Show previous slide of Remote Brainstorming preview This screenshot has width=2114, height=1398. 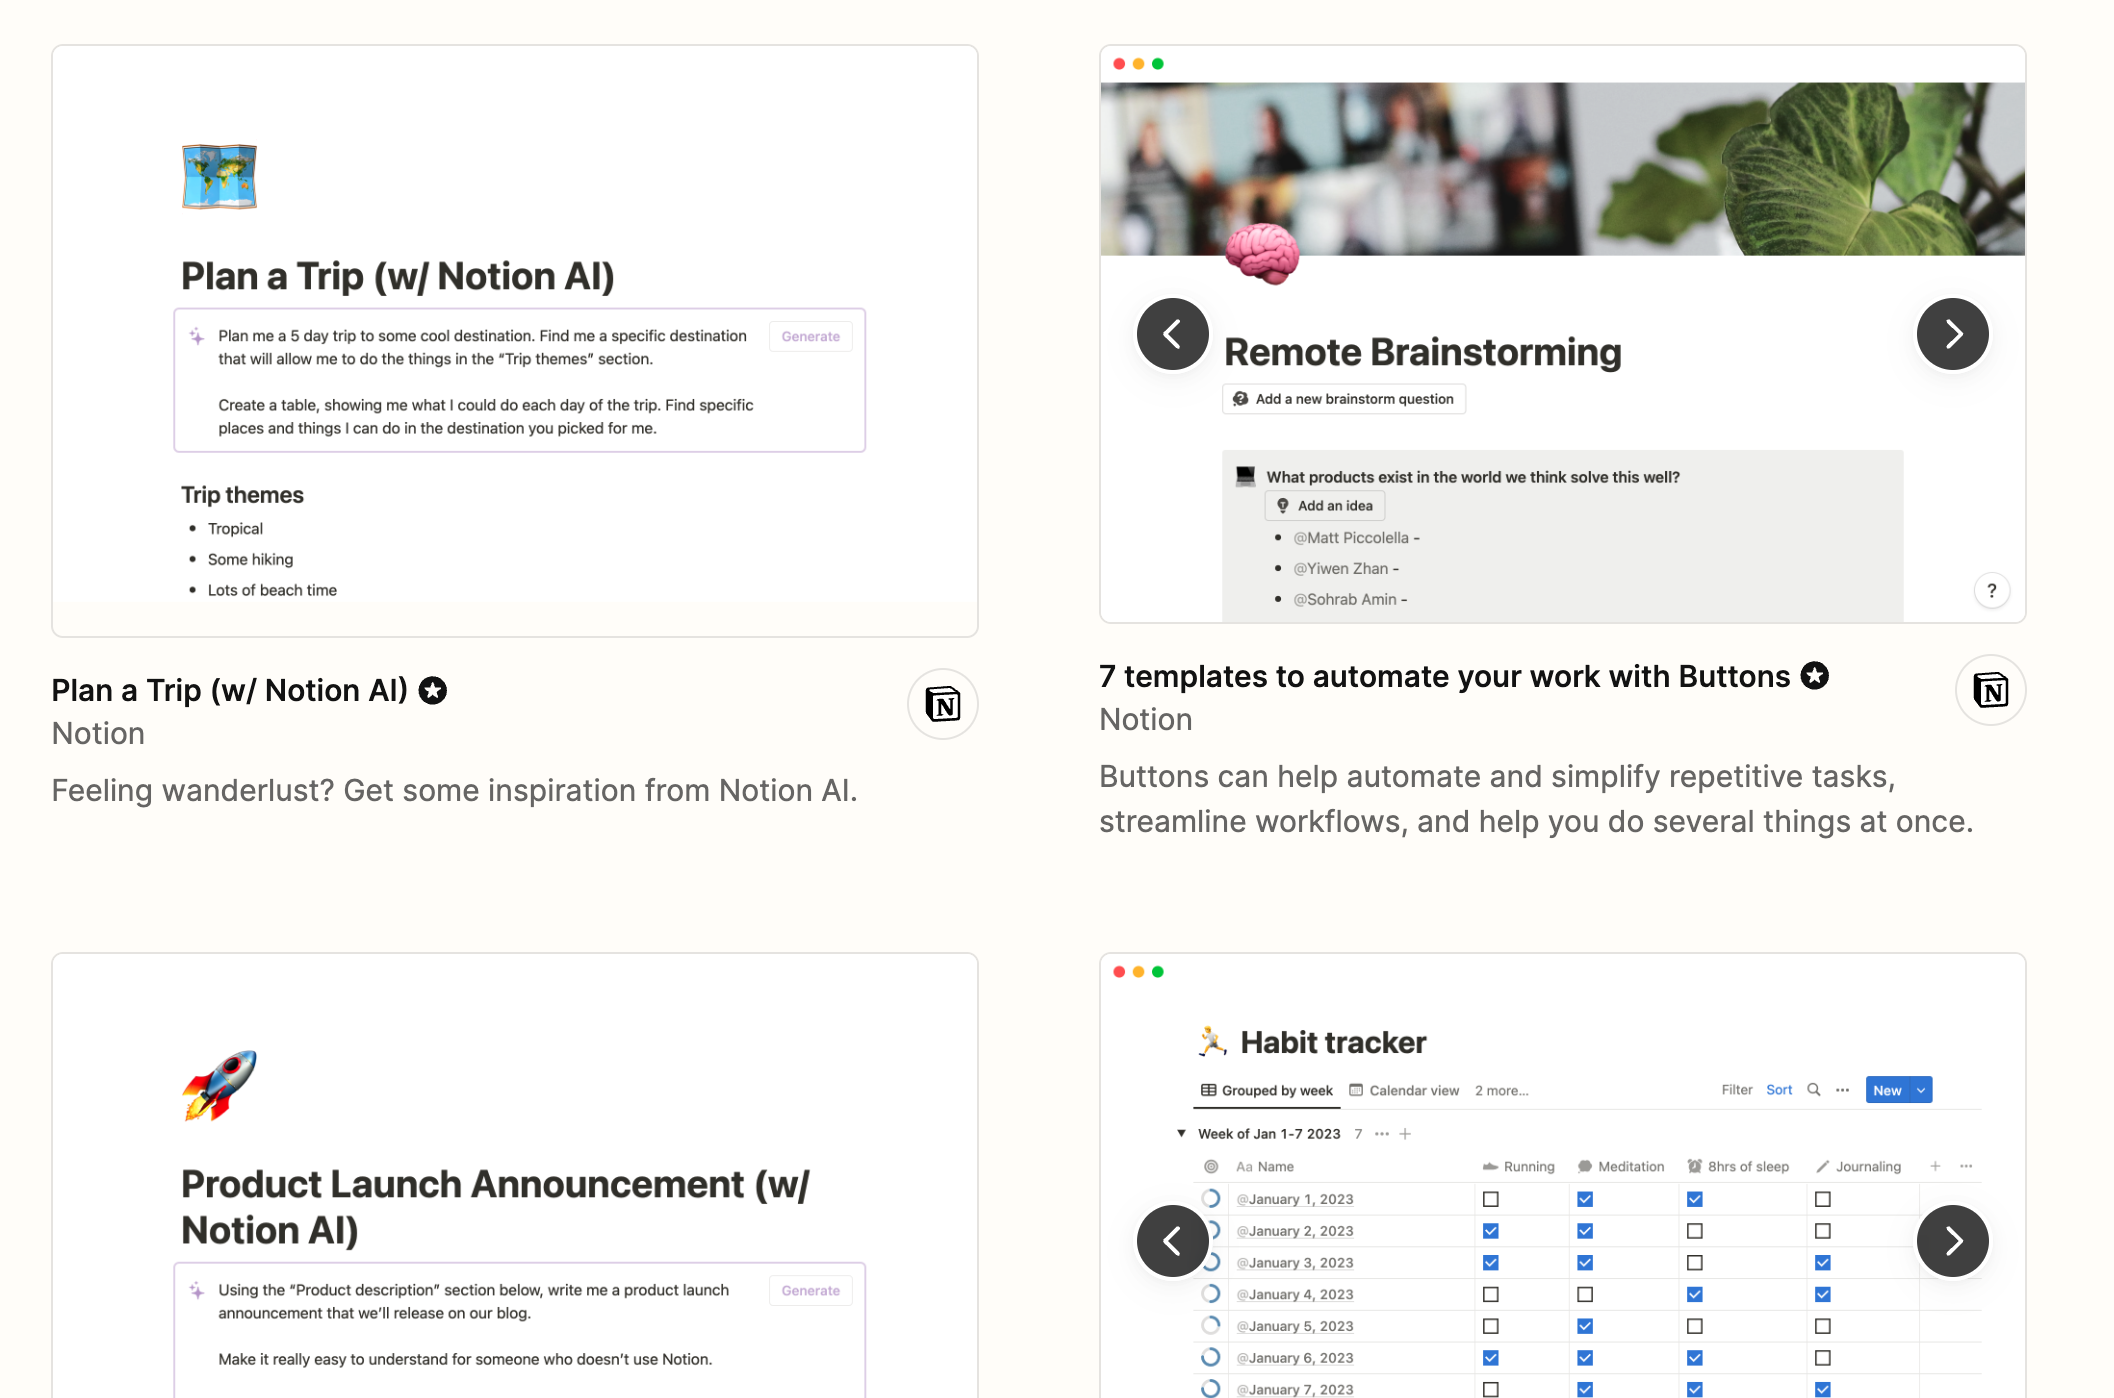pos(1173,334)
